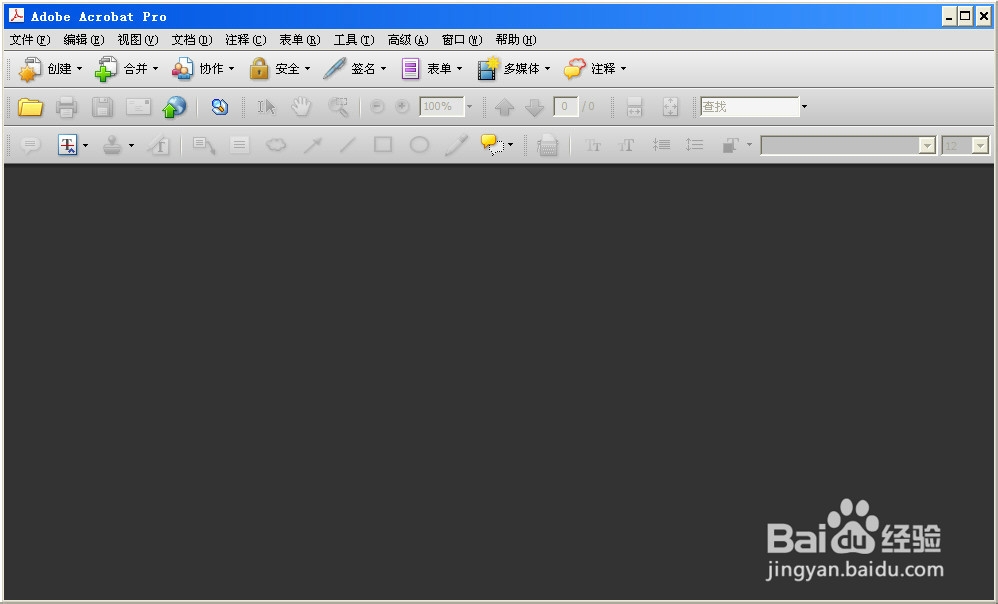Screen dimensions: 998x604
Task: Choose the Text Box tool icon
Action: [x=239, y=145]
